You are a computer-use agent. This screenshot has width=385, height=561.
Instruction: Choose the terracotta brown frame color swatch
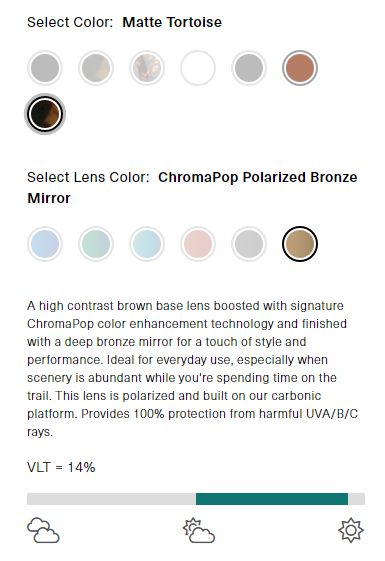(300, 68)
